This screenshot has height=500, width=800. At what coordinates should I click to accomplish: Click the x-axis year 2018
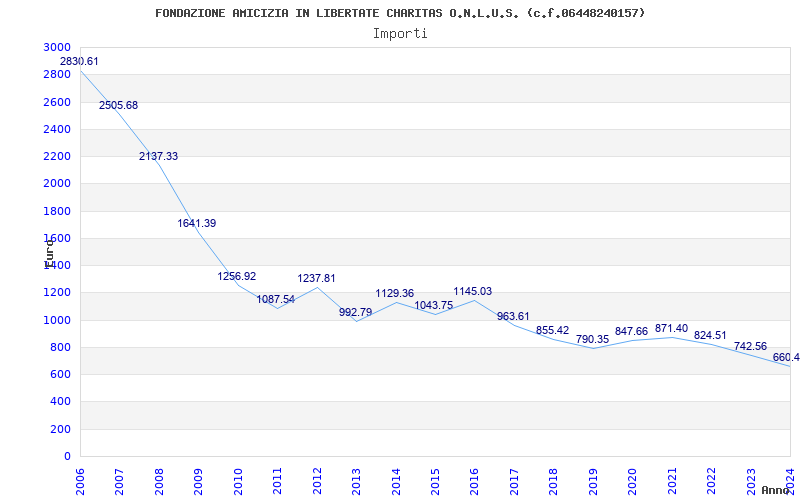[553, 482]
